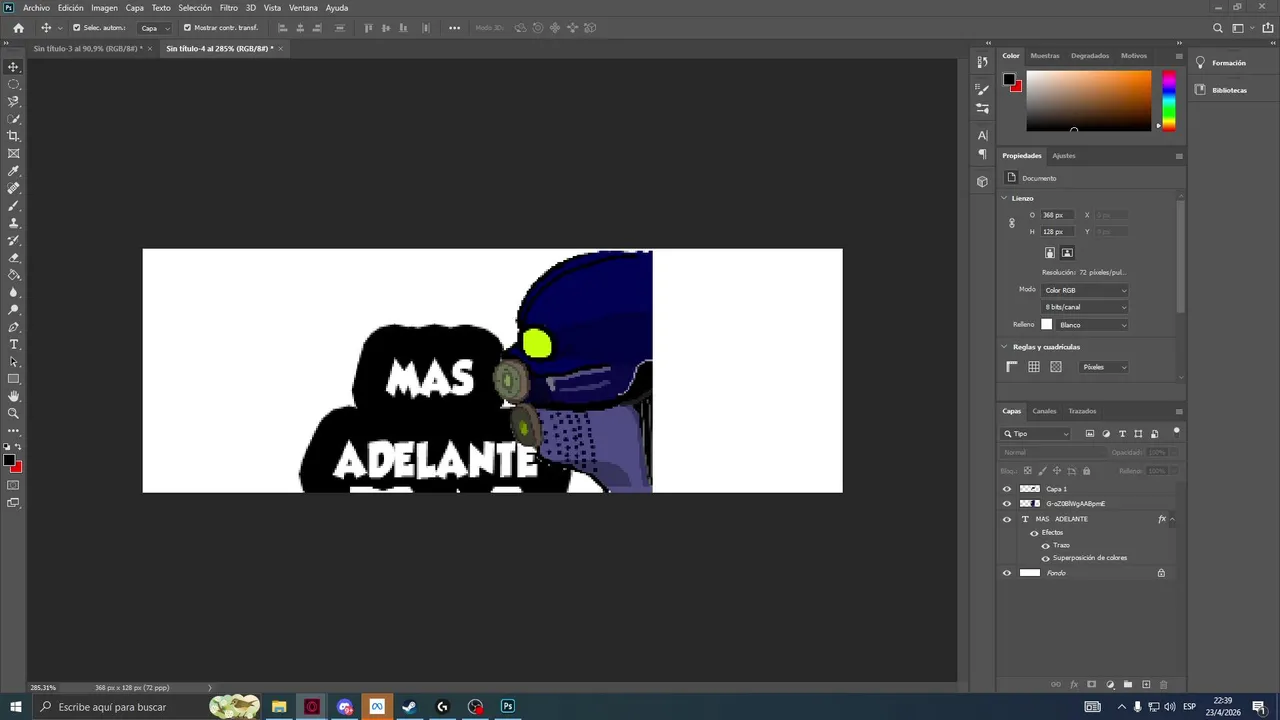This screenshot has height=720, width=1280.
Task: Hide the MAS ADELANTE text layer
Action: click(1007, 519)
